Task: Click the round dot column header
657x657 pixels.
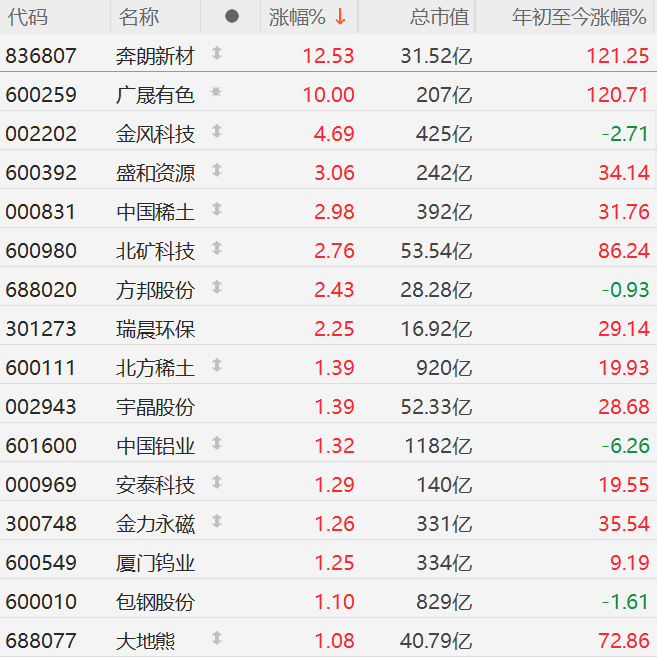Action: (x=232, y=16)
